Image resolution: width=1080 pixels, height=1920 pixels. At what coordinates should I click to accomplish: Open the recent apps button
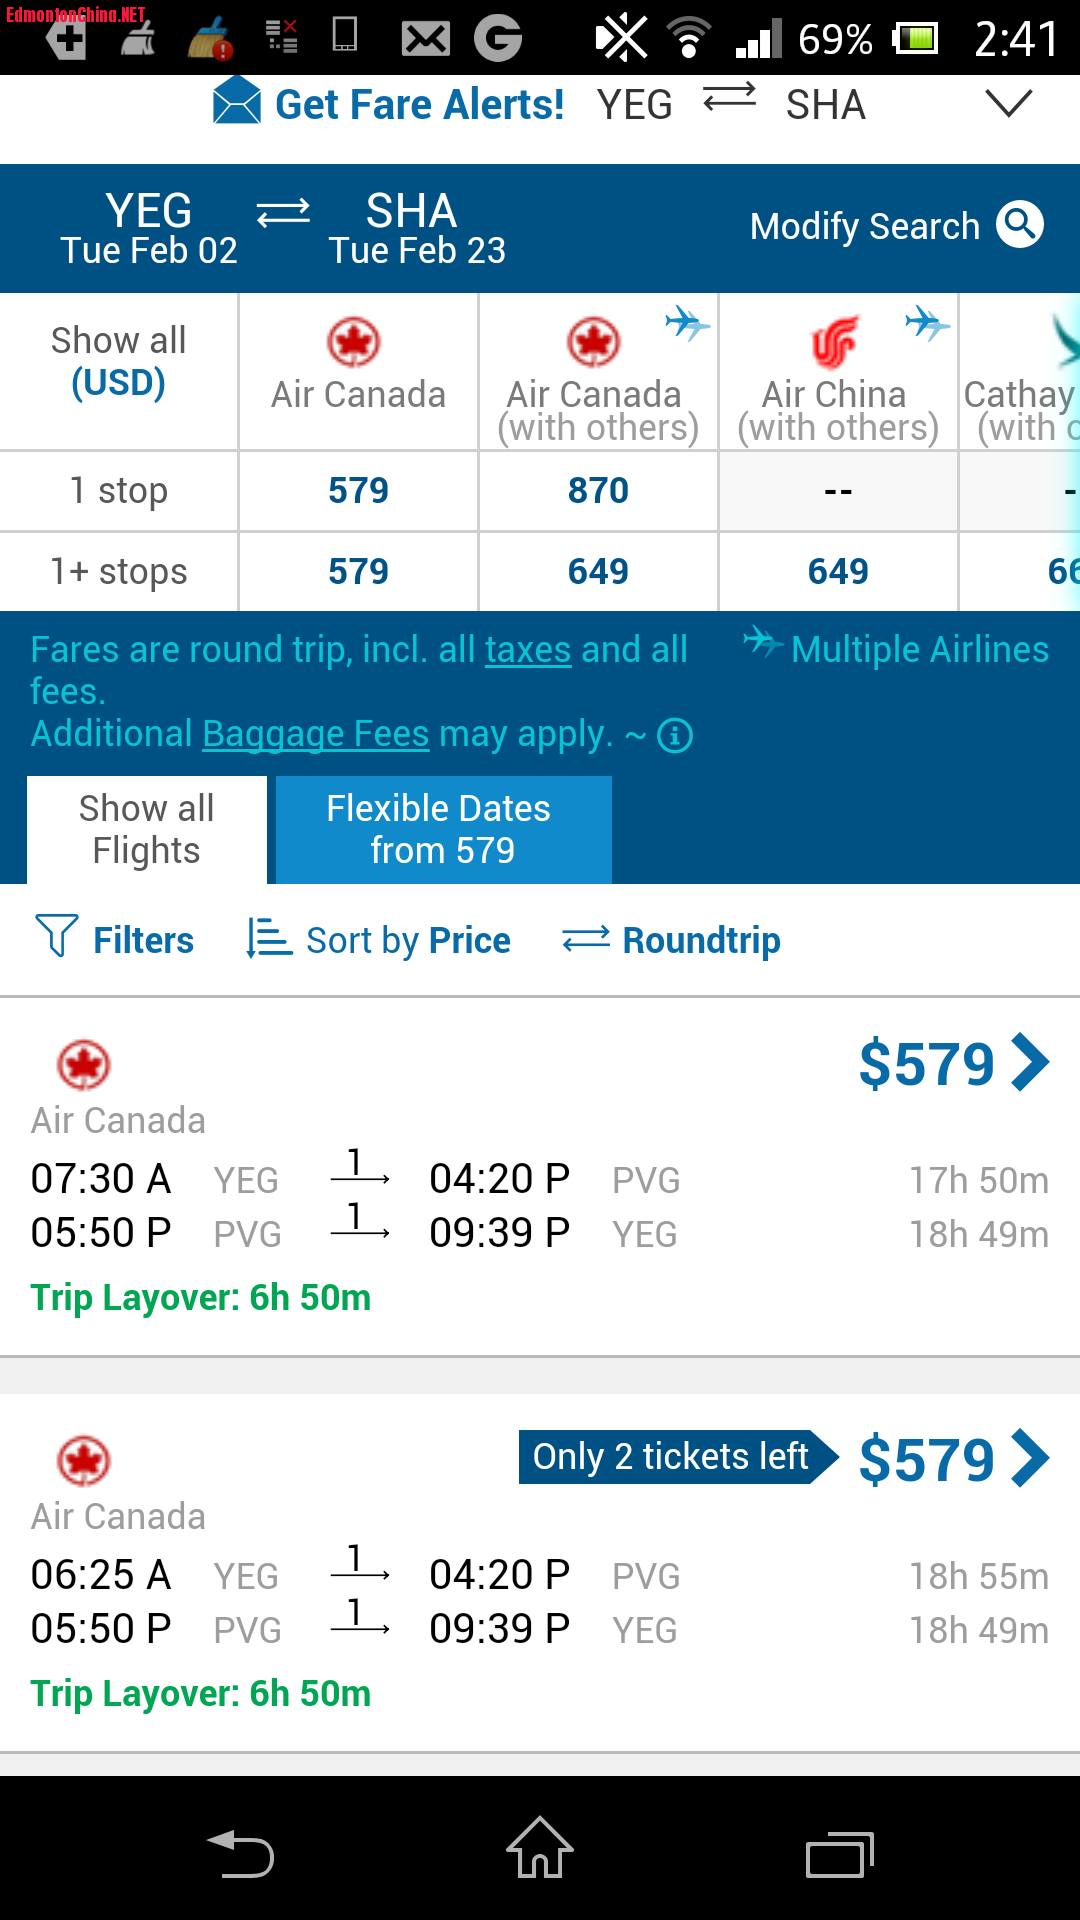[x=840, y=1855]
